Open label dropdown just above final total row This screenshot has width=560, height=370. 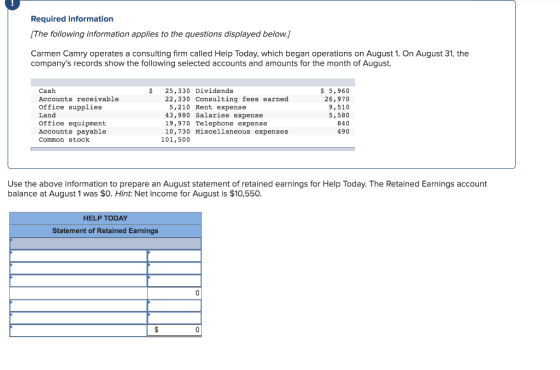pos(79,318)
